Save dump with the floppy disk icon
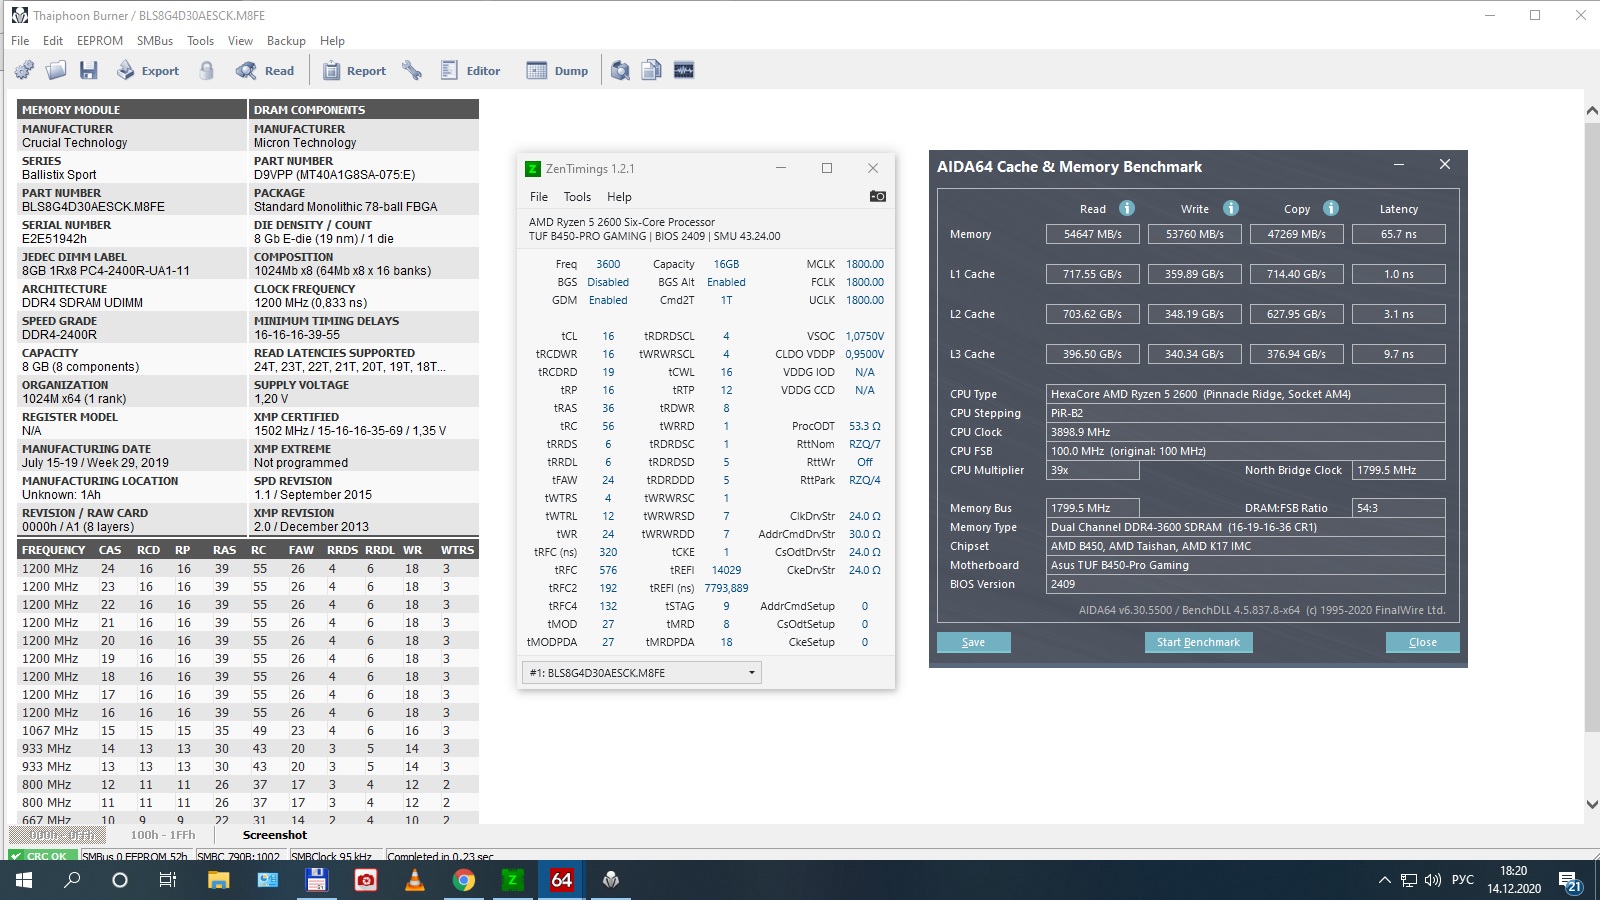This screenshot has width=1600, height=900. coord(89,70)
